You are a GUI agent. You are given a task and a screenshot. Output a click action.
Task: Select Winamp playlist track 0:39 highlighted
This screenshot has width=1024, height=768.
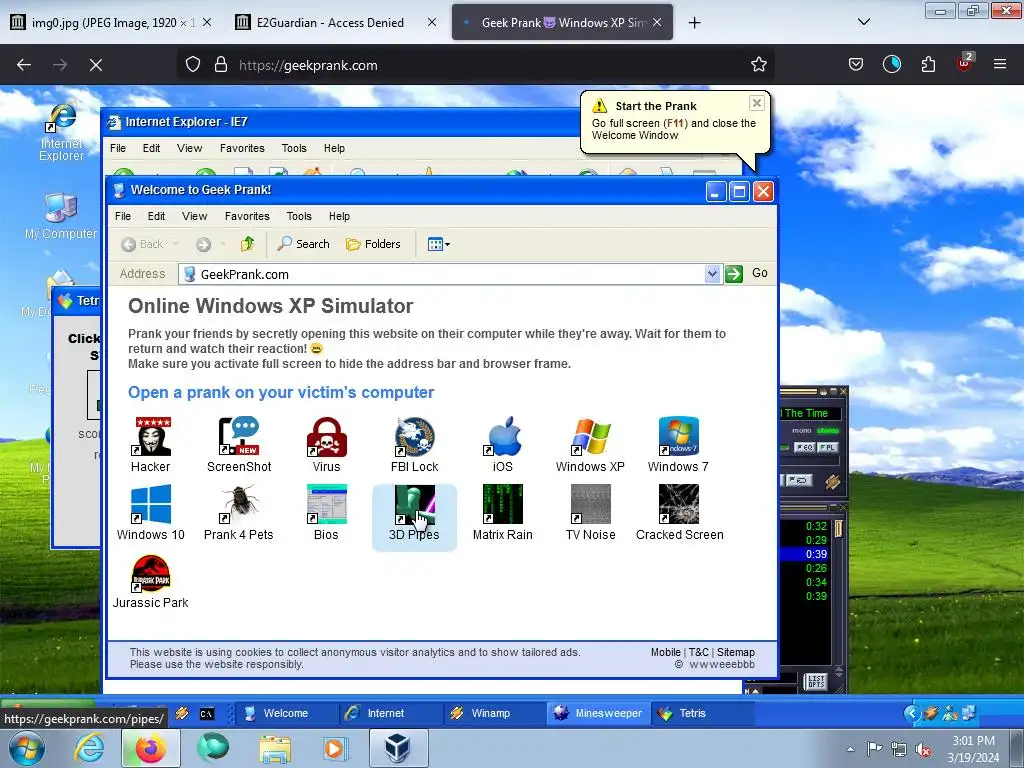pos(805,554)
